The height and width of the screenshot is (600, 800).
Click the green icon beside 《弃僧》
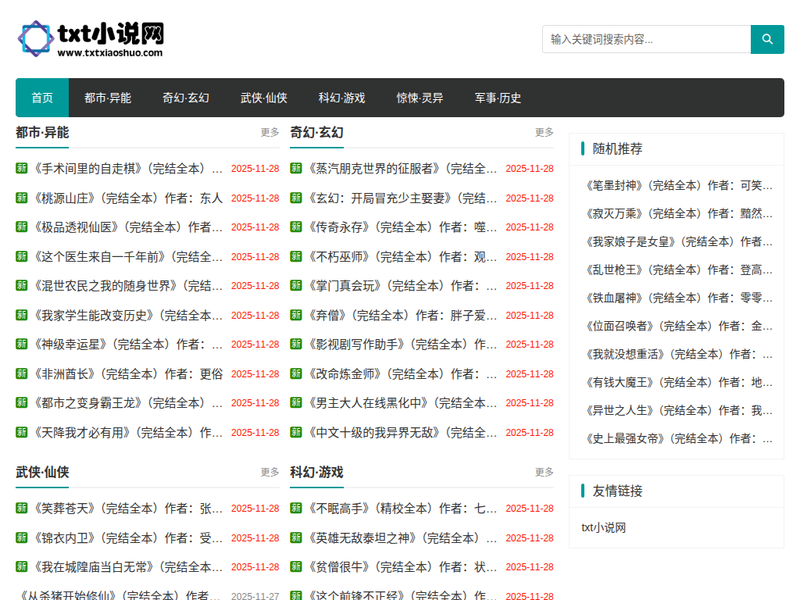point(296,315)
